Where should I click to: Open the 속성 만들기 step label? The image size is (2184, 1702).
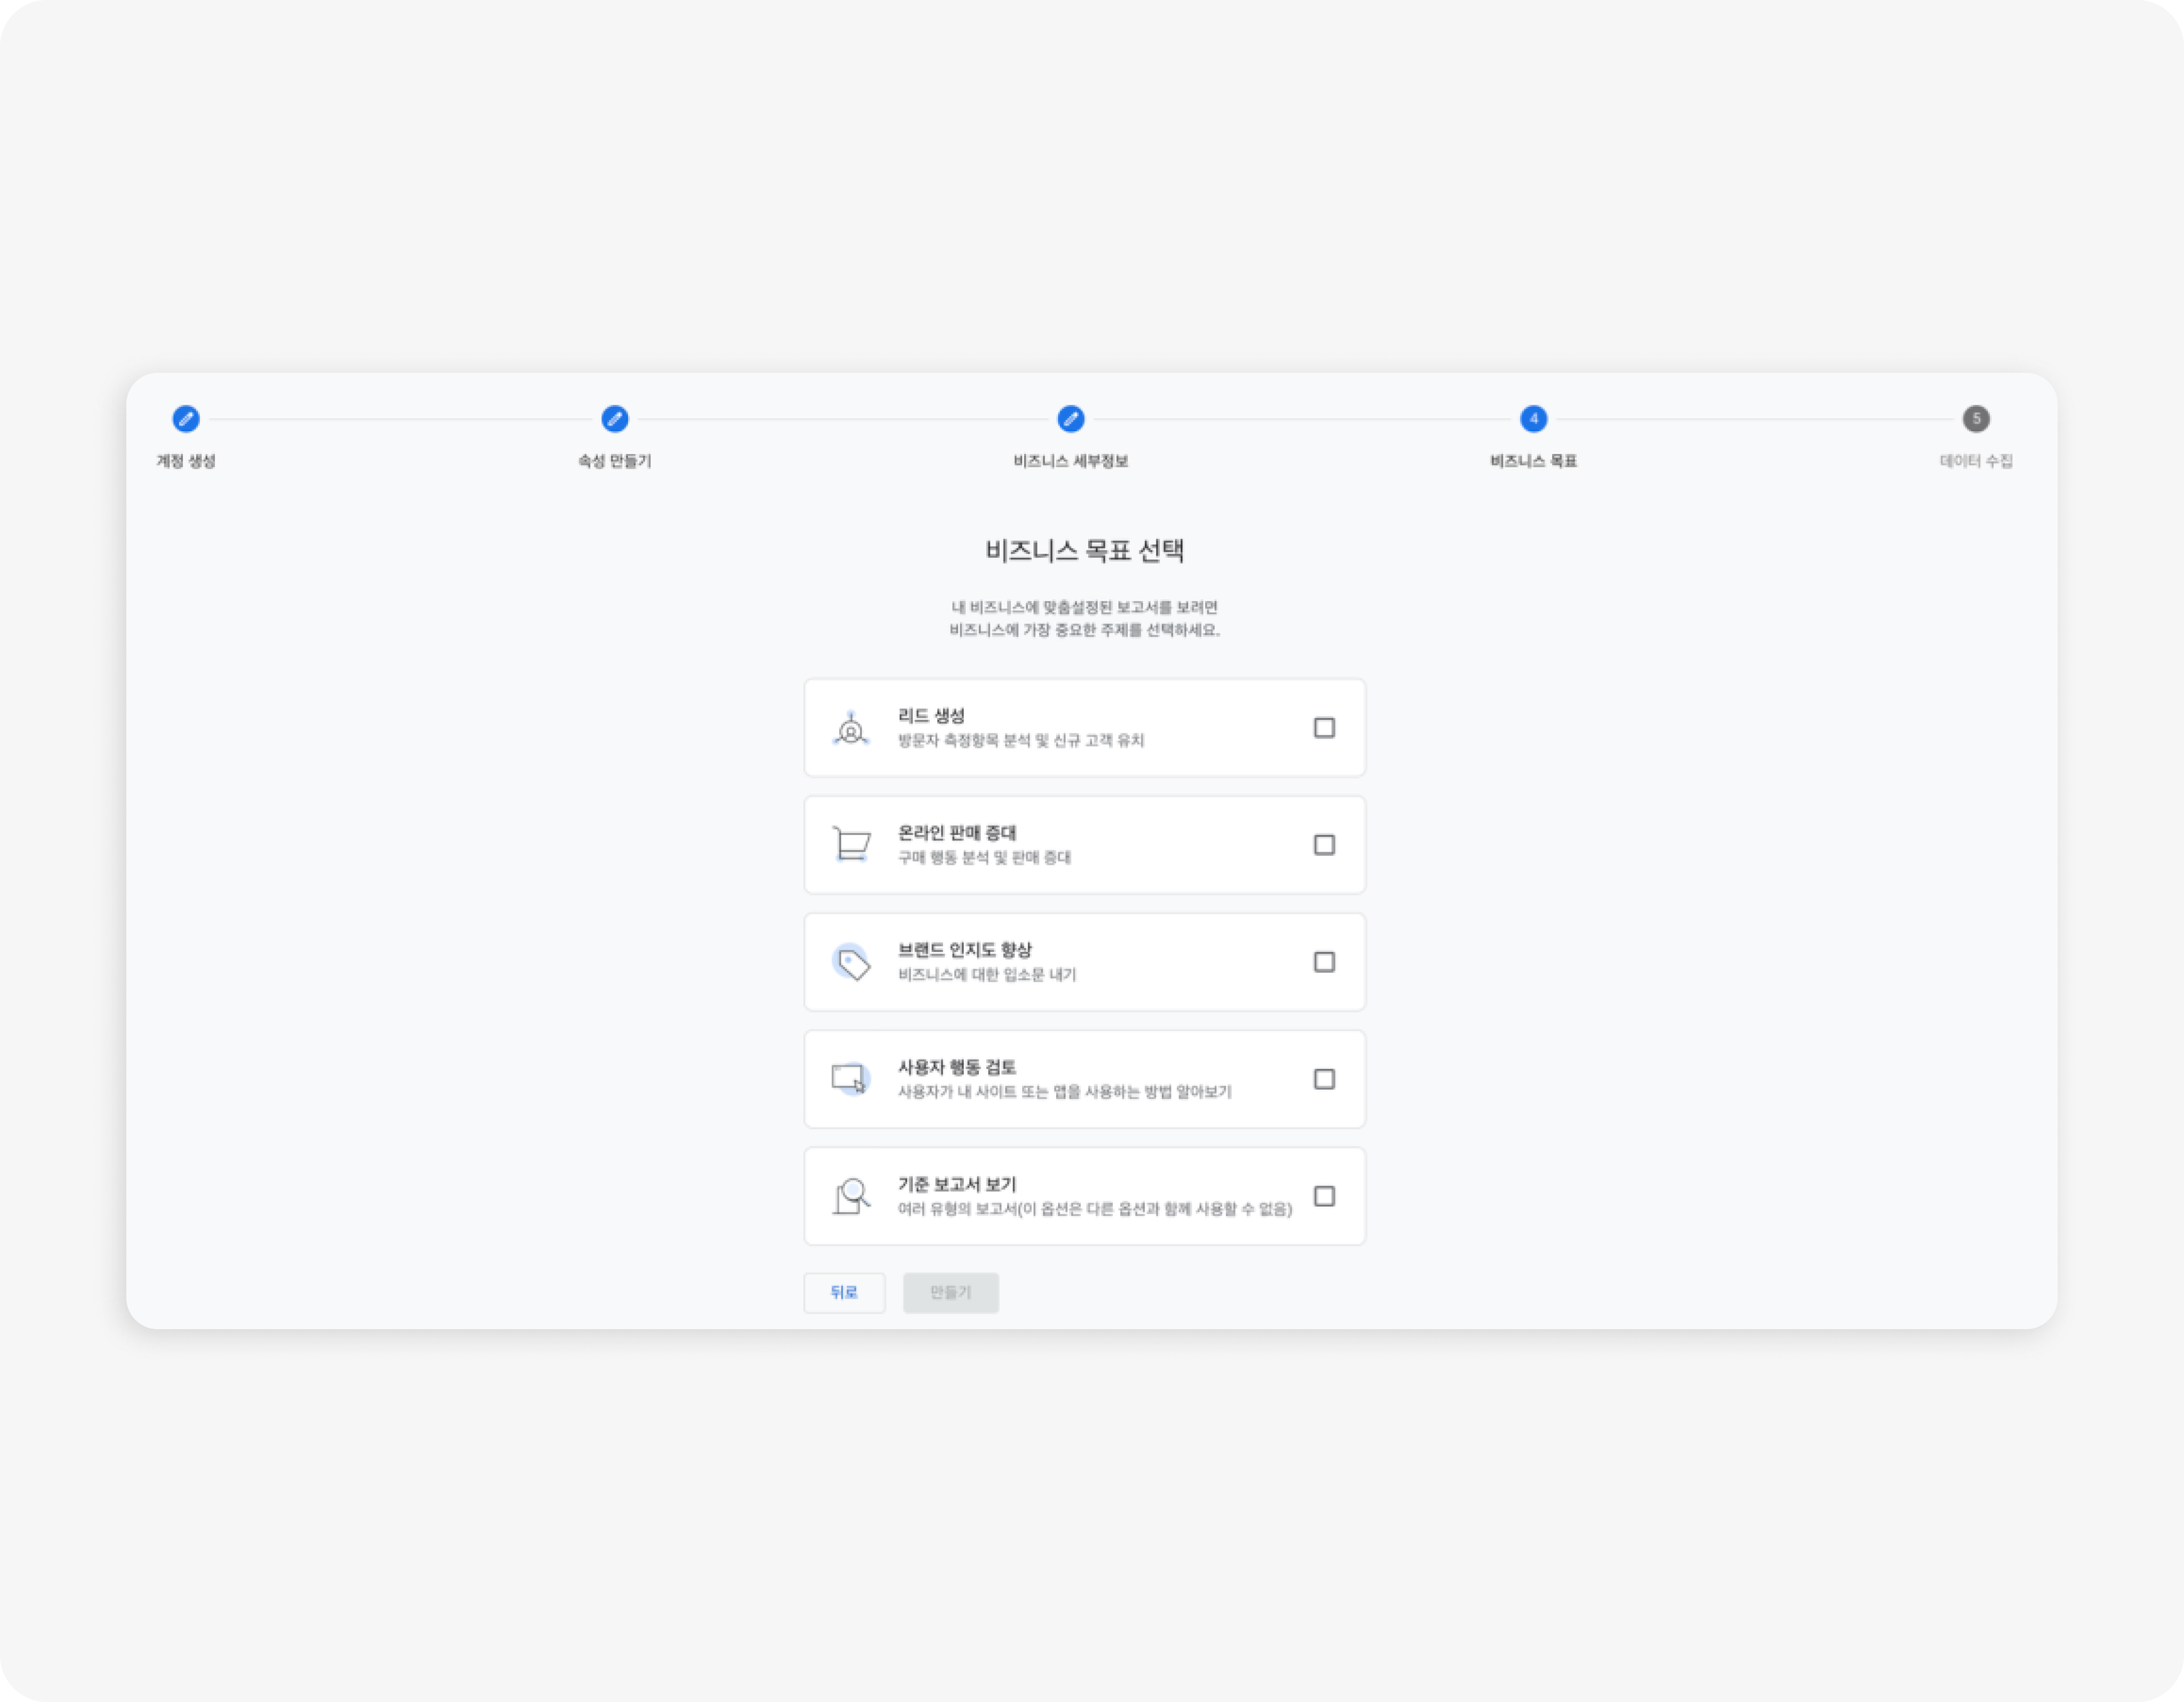[x=615, y=461]
